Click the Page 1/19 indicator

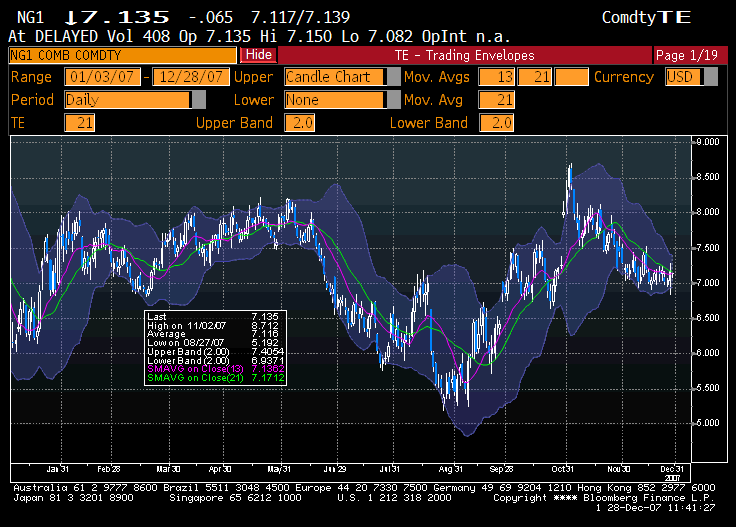point(684,55)
